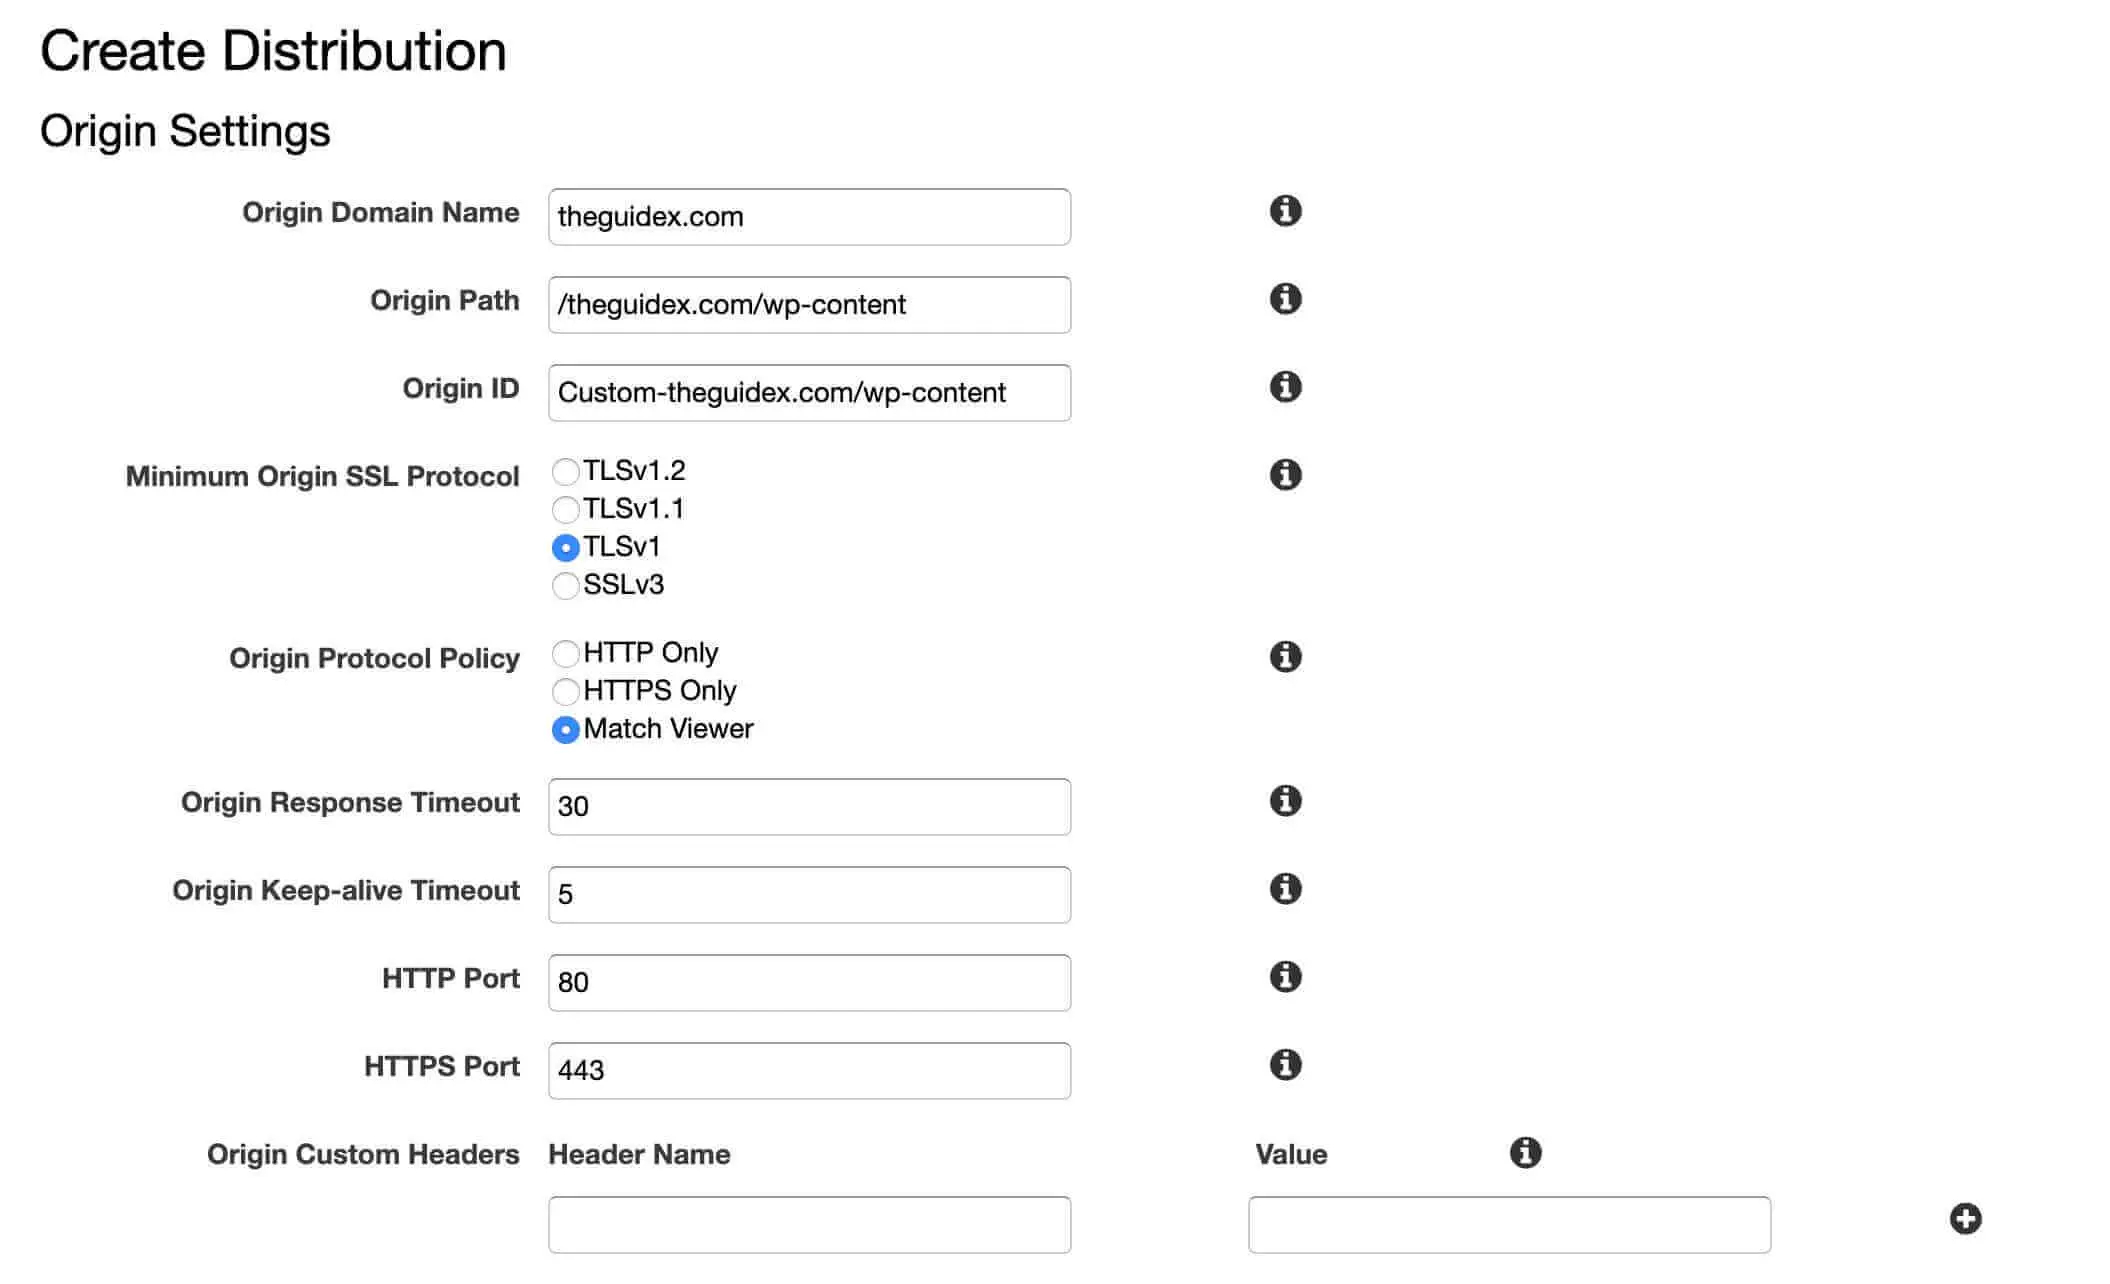This screenshot has width=2110, height=1284.
Task: Click the Origin Custom Headers info icon
Action: pos(1523,1152)
